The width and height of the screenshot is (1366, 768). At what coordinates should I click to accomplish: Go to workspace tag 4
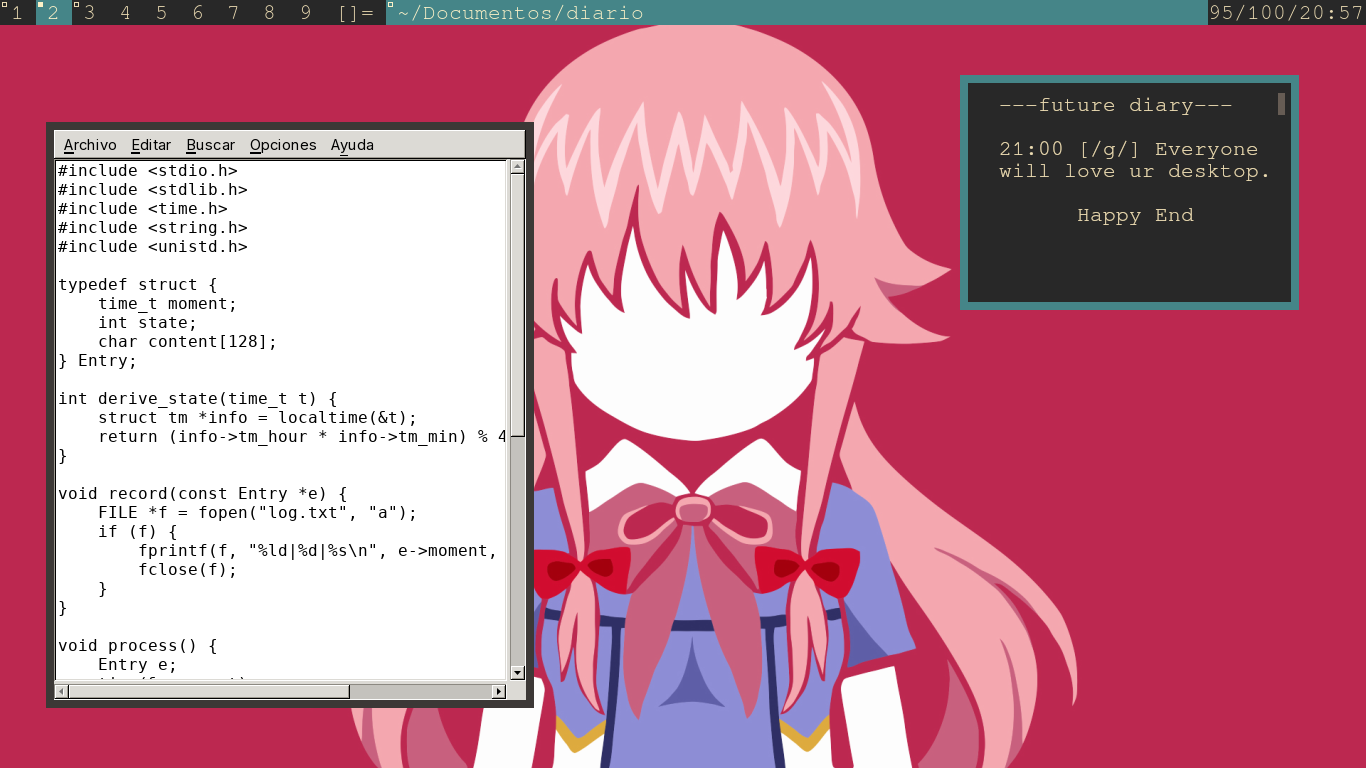pos(125,13)
